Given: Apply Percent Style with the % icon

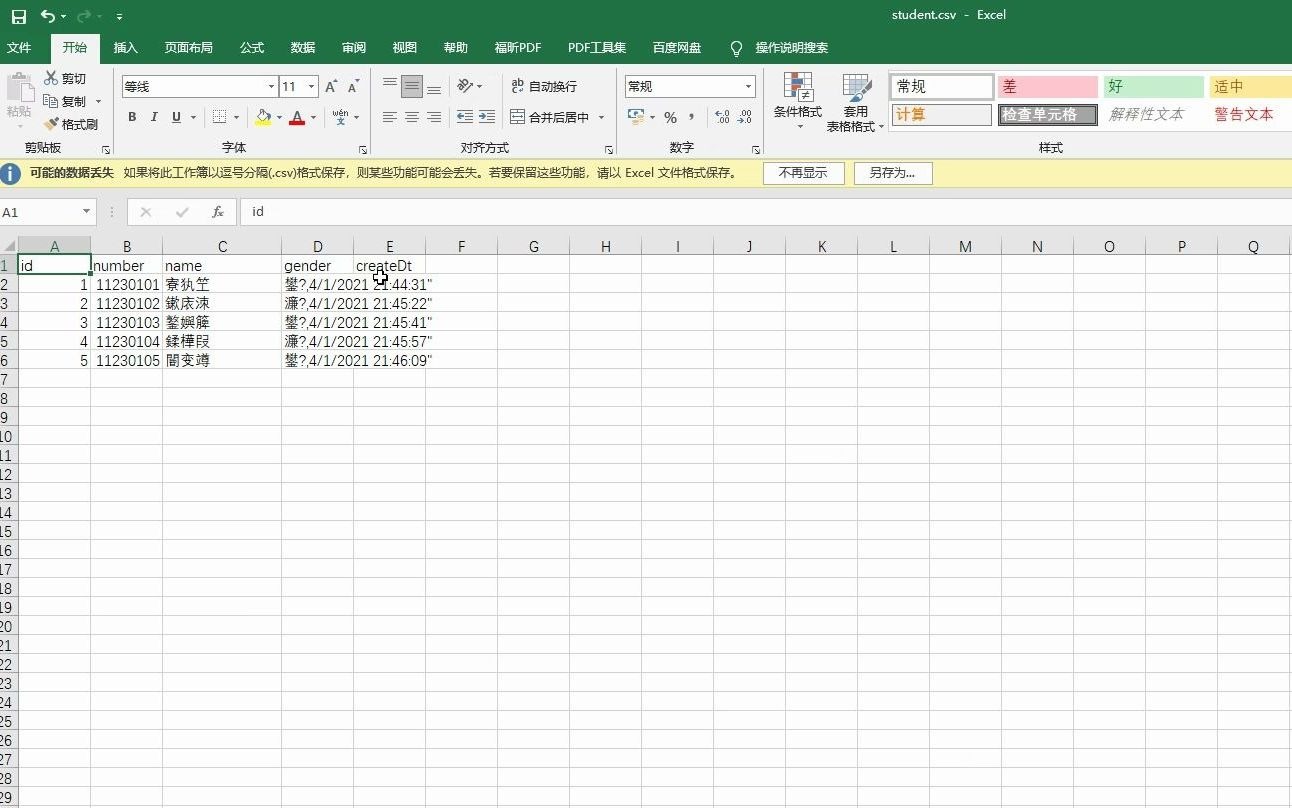Looking at the screenshot, I should coord(669,116).
